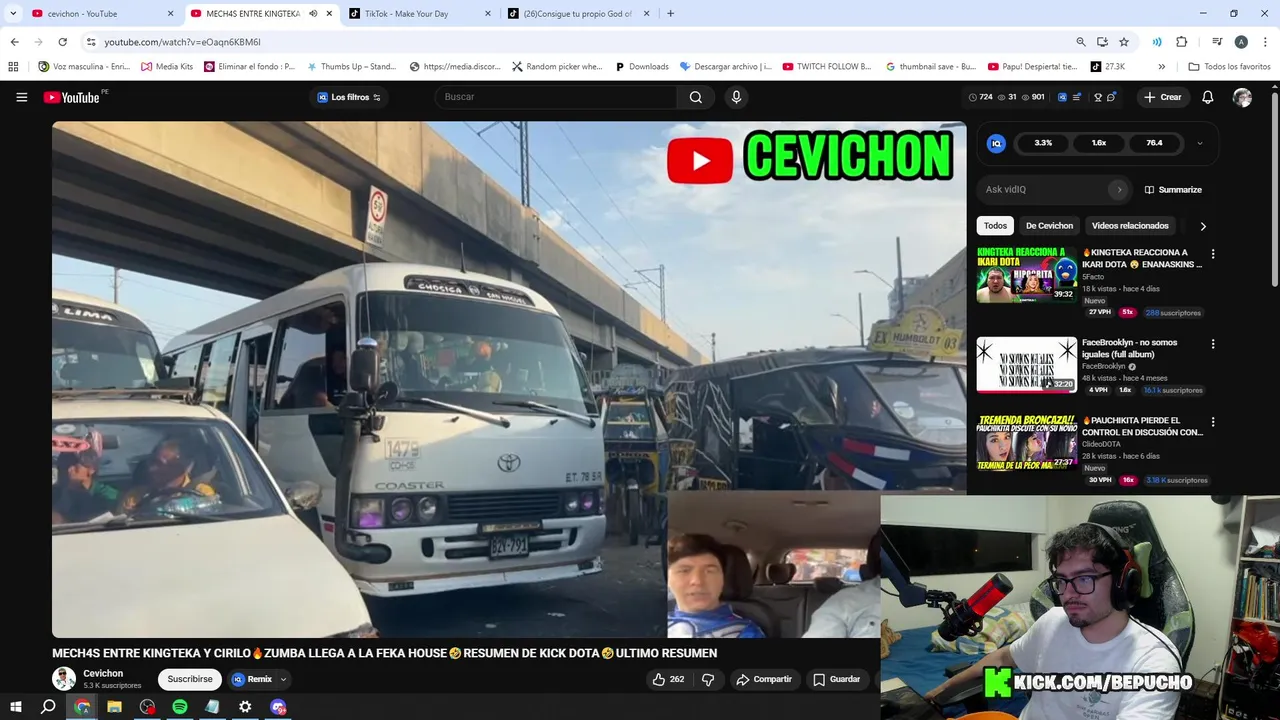Open YouTube notifications bell
Viewport: 1280px width, 720px height.
pos(1207,97)
